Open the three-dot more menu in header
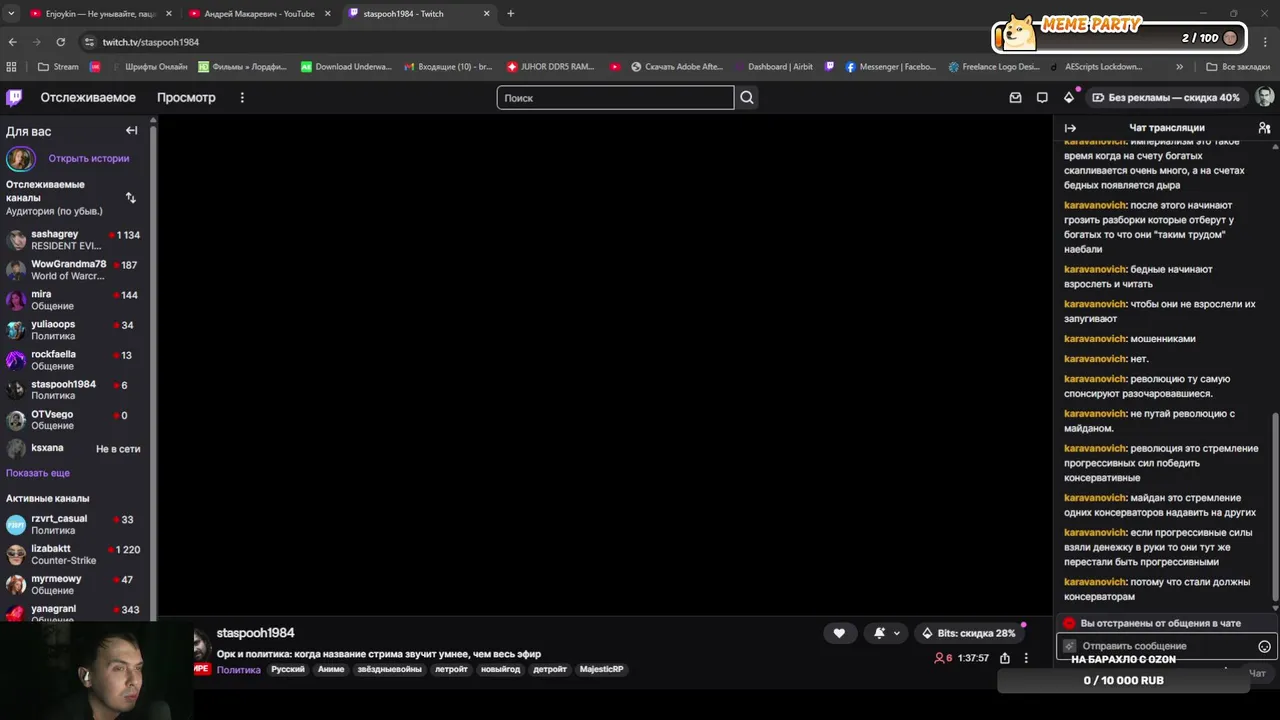 [242, 97]
